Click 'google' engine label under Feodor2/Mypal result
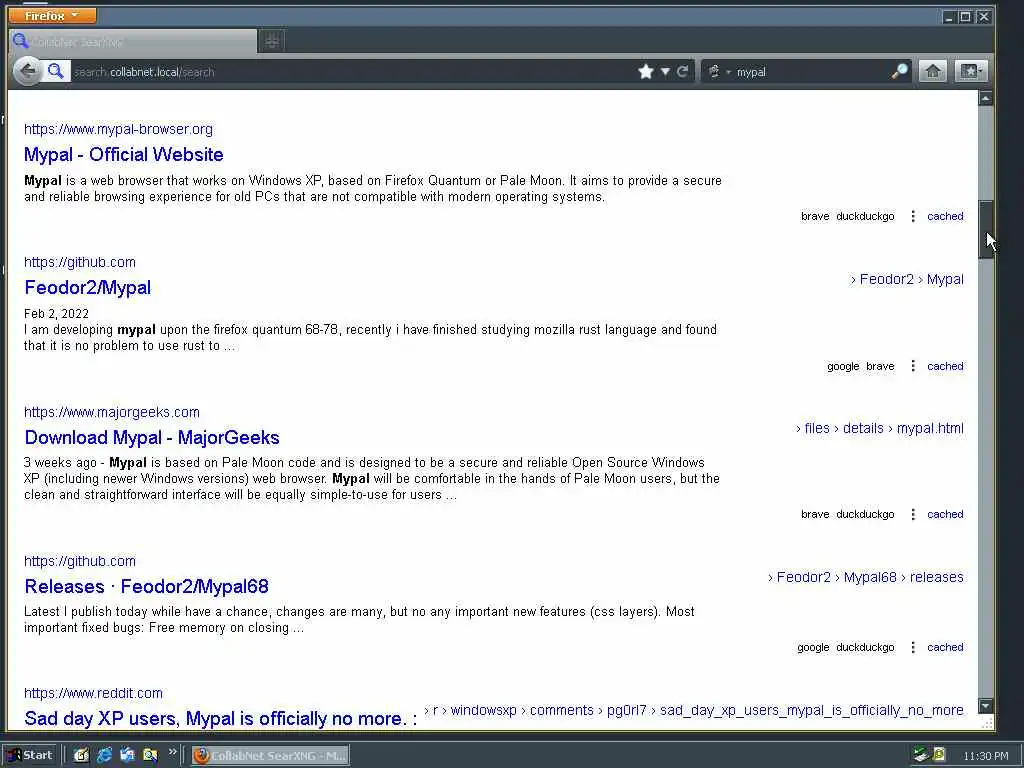The image size is (1024, 768). pos(843,366)
